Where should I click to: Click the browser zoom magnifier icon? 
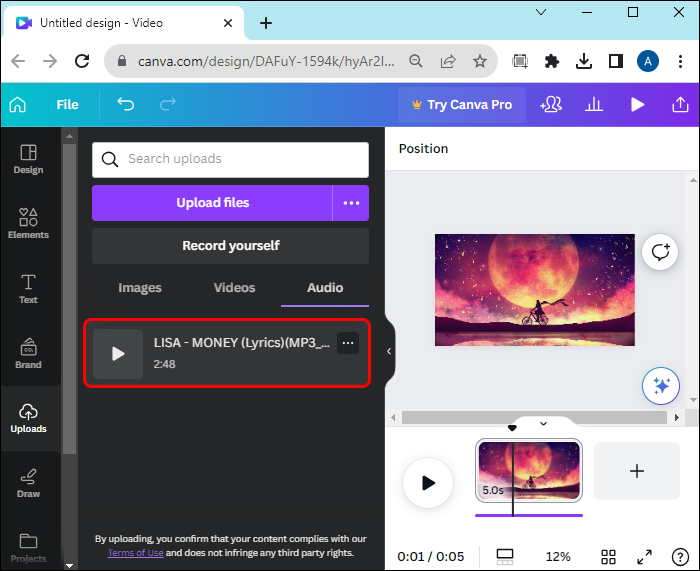coord(416,61)
